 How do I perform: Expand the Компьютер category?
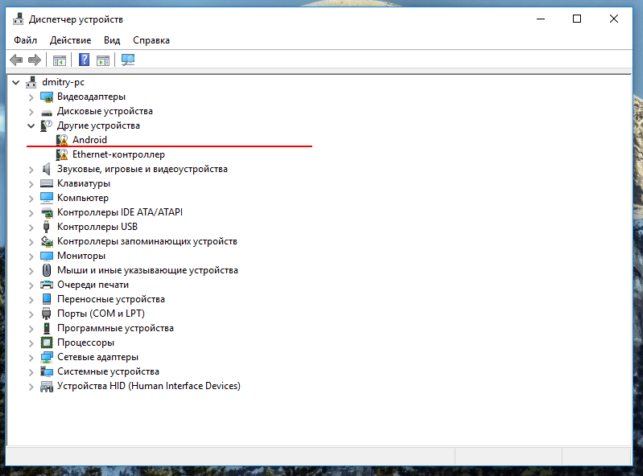coord(31,198)
